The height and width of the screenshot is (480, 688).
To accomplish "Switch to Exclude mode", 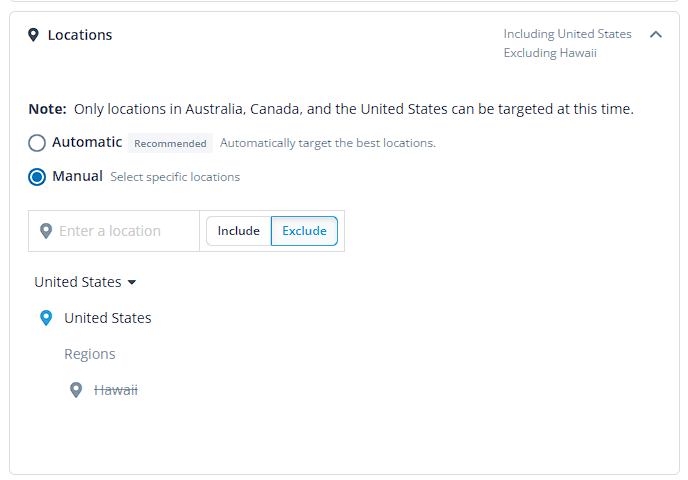I will click(305, 231).
